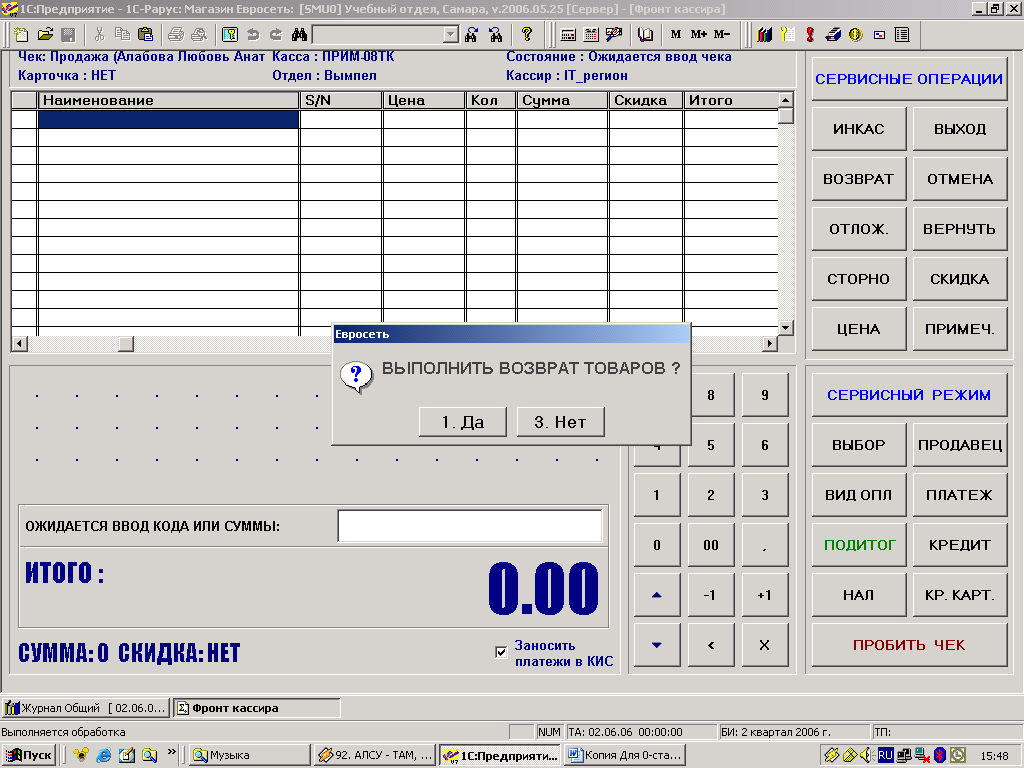Click the КРЕДИТ button

(959, 545)
